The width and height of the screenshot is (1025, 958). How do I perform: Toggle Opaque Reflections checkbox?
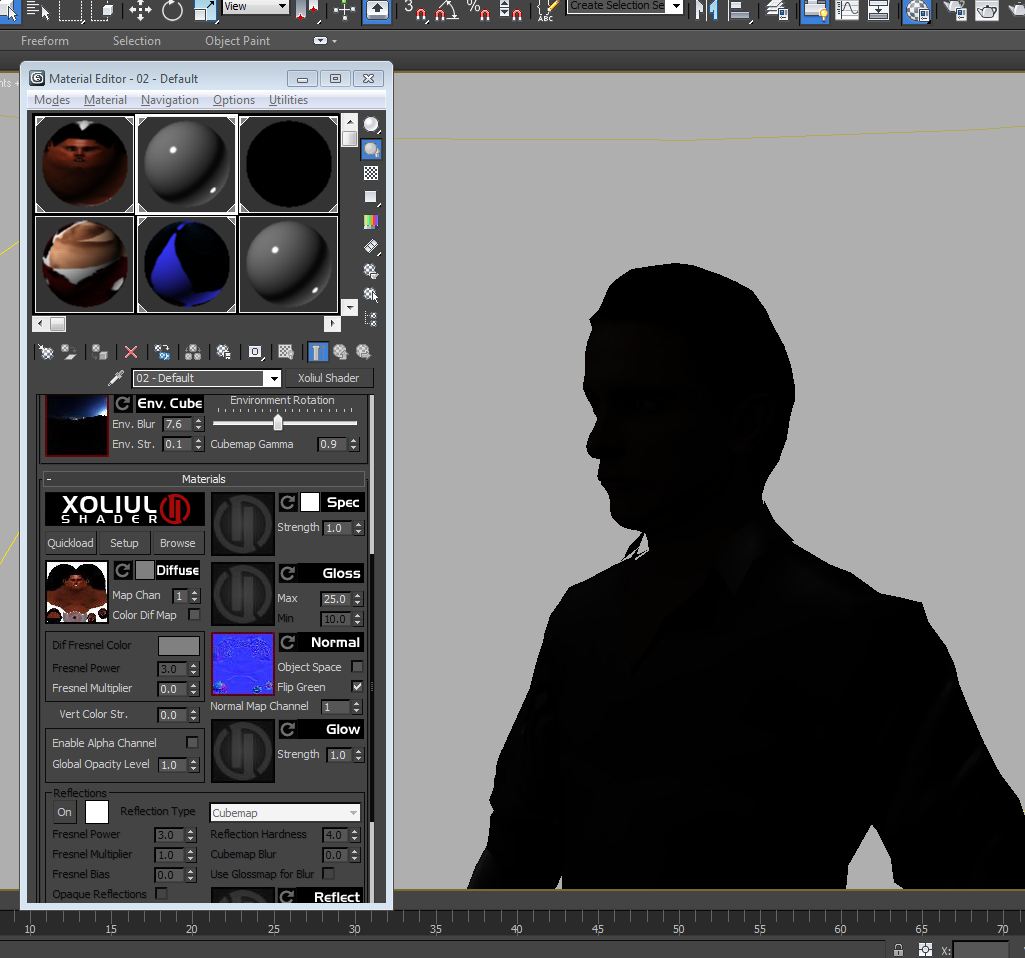pos(161,893)
